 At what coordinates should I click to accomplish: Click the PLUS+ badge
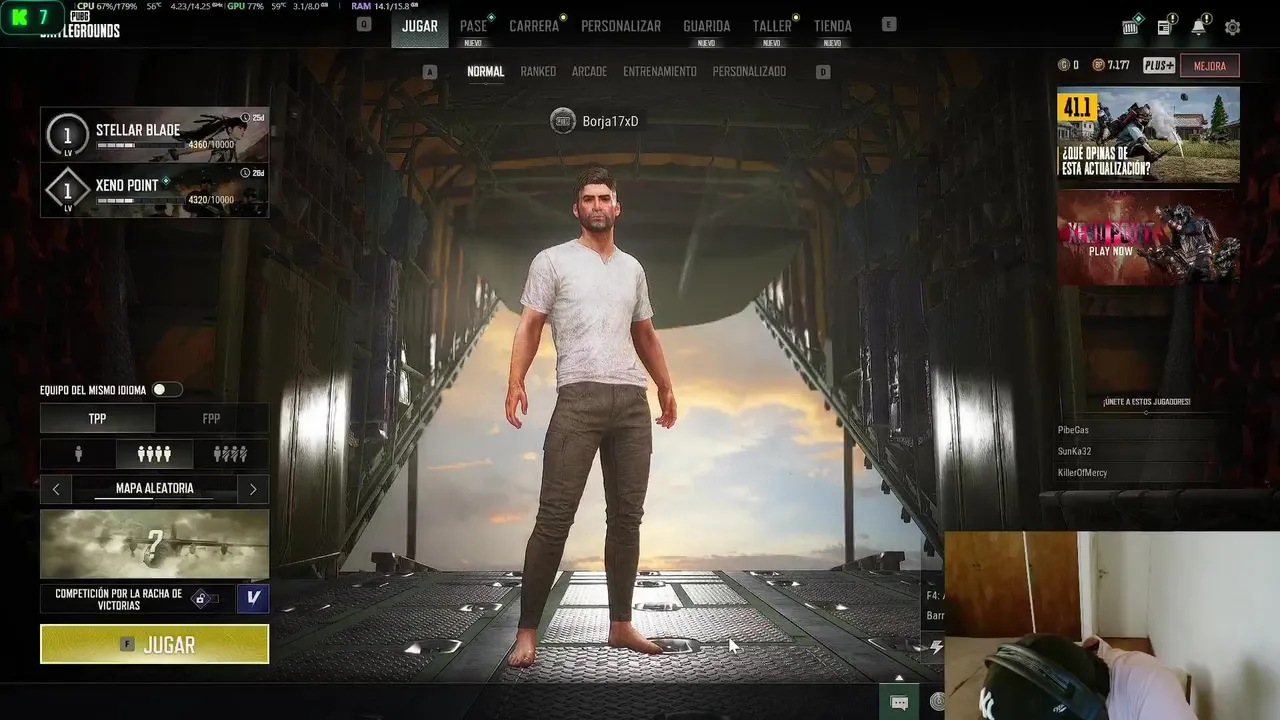[x=1159, y=65]
